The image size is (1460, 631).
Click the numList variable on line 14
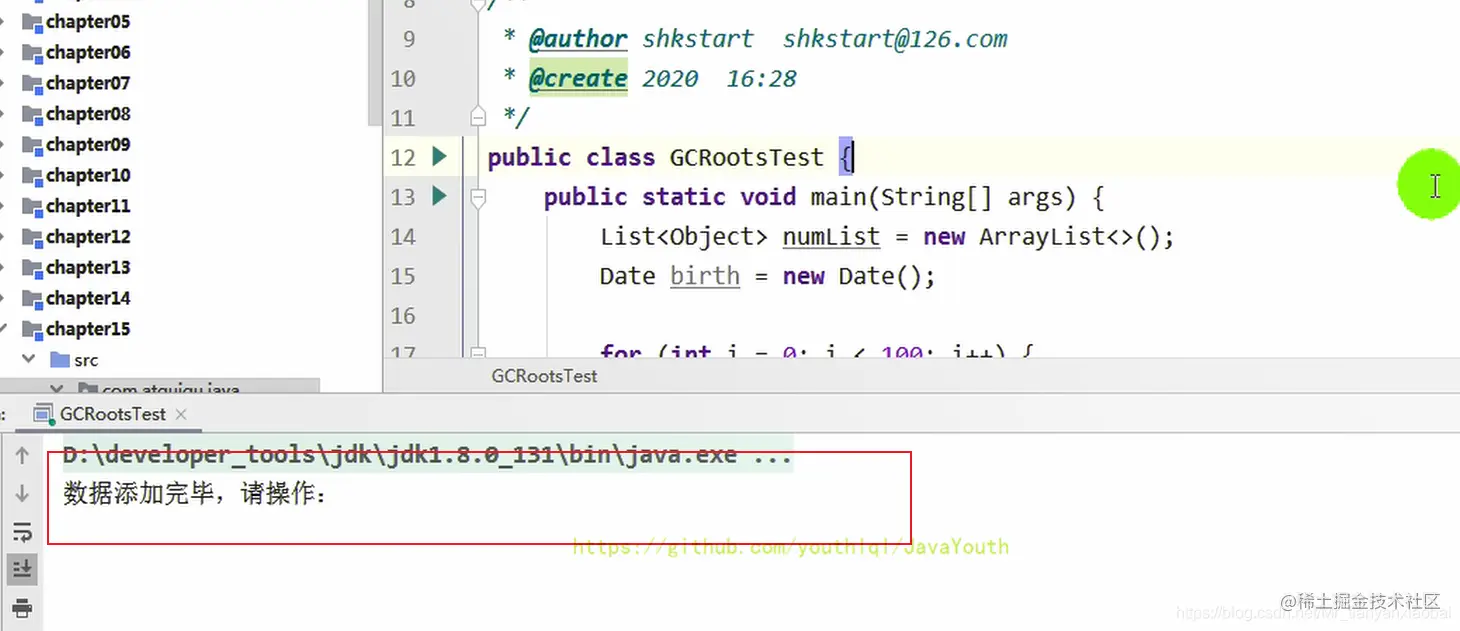pyautogui.click(x=831, y=237)
